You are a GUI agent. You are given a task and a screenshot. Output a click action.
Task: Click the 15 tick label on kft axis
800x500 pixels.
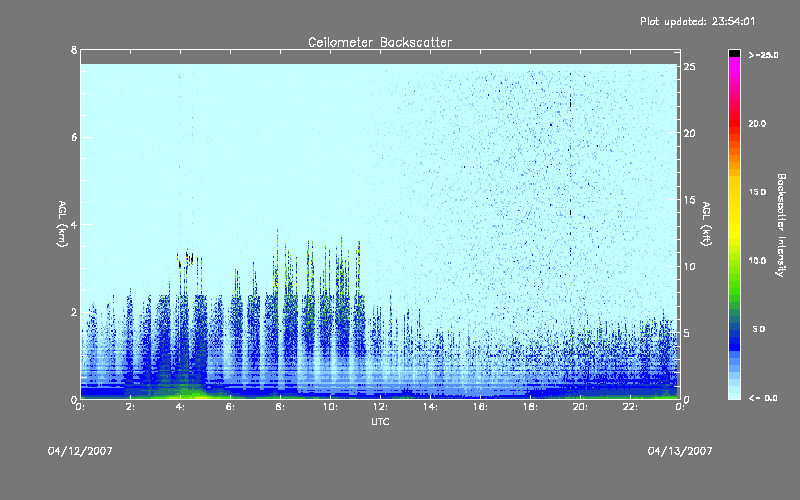coord(689,200)
